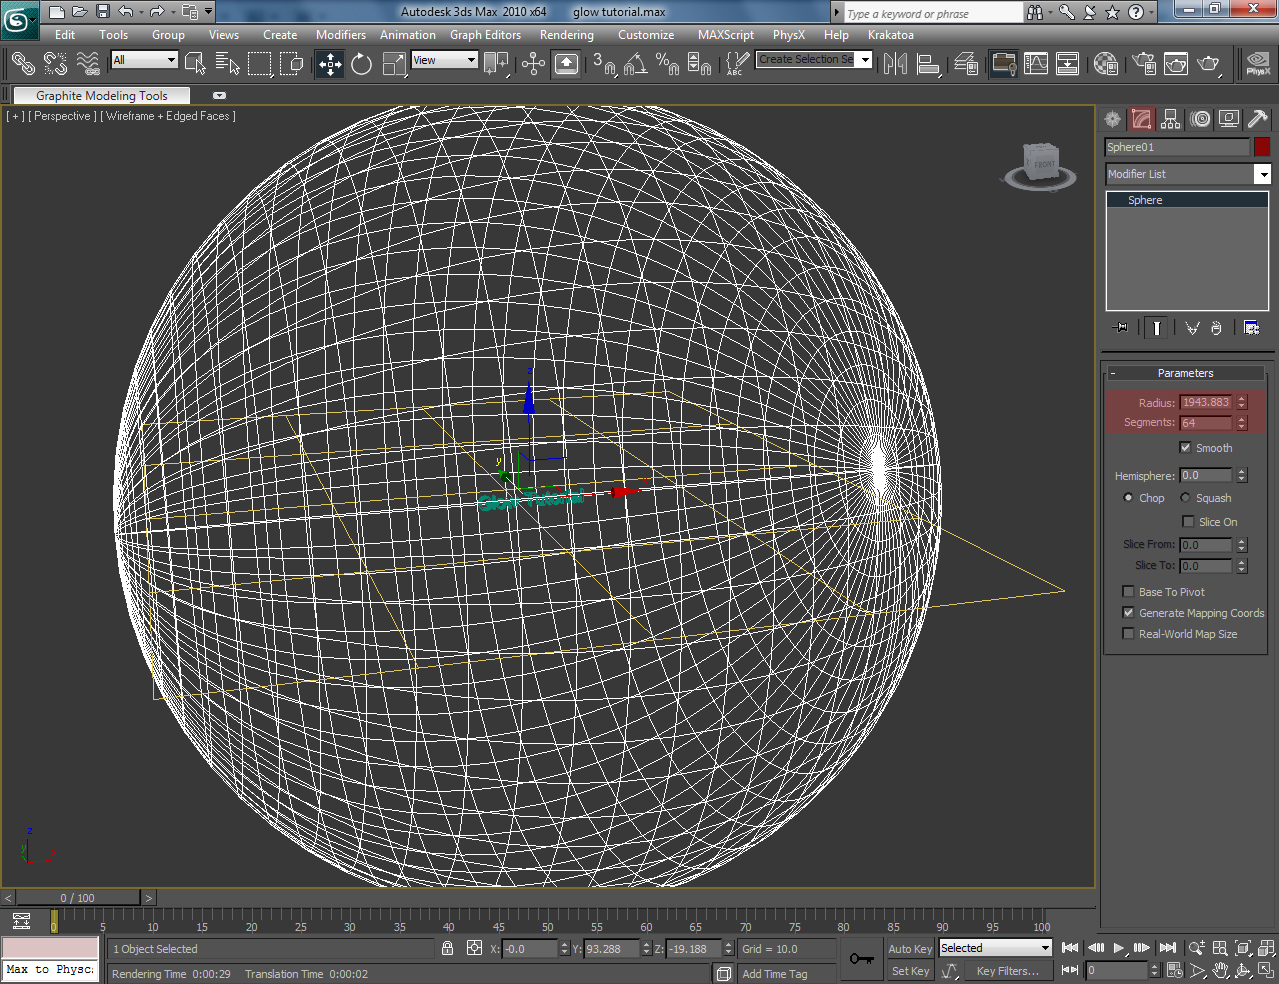1279x984 pixels.
Task: Select the Select and Link tool
Action: (23, 64)
